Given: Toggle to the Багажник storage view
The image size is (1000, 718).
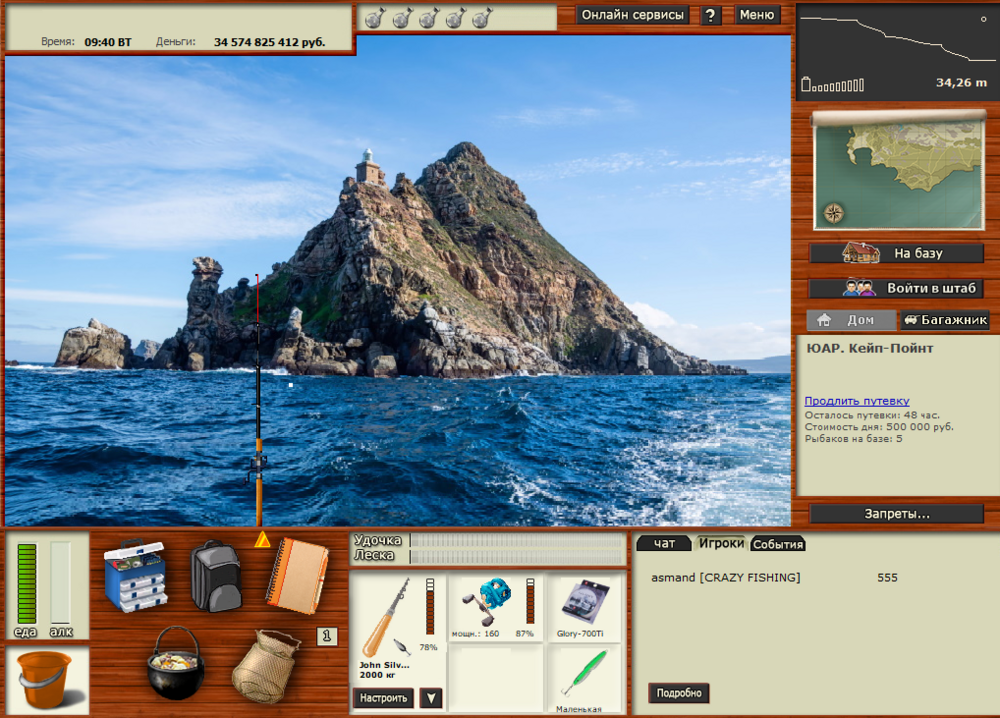Looking at the screenshot, I should coord(944,321).
